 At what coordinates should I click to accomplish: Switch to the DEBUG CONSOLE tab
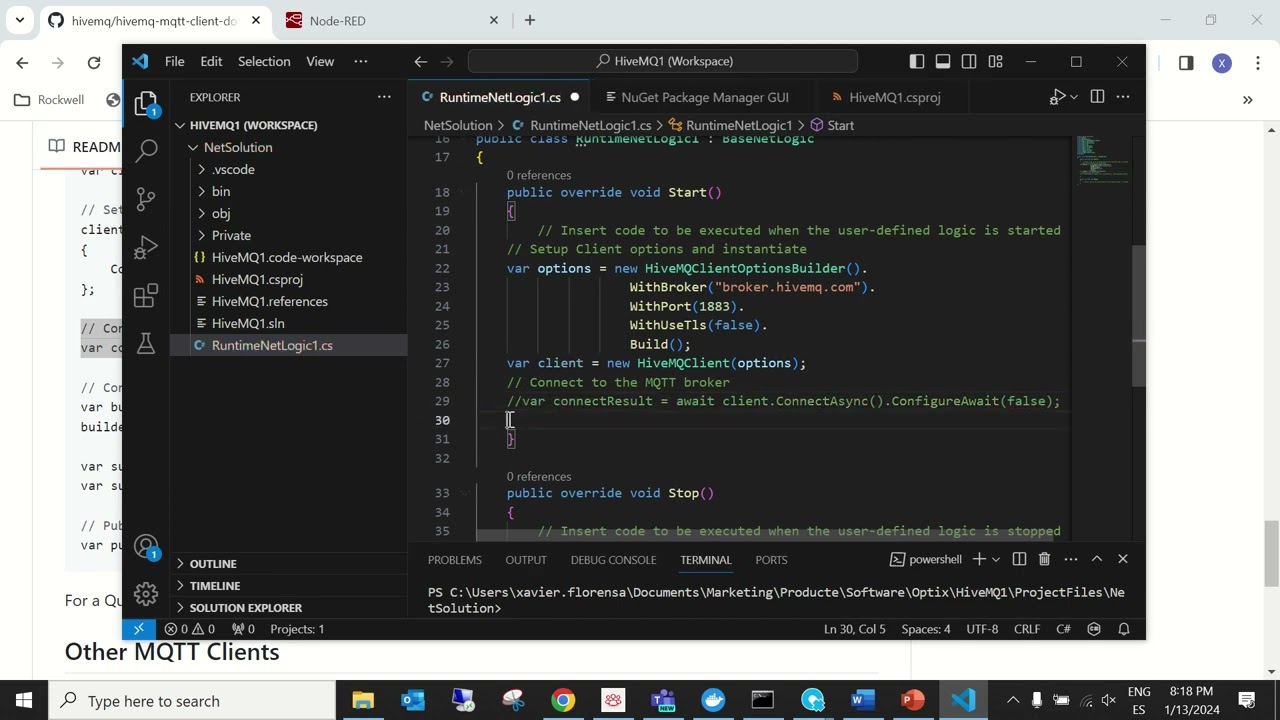click(x=613, y=560)
